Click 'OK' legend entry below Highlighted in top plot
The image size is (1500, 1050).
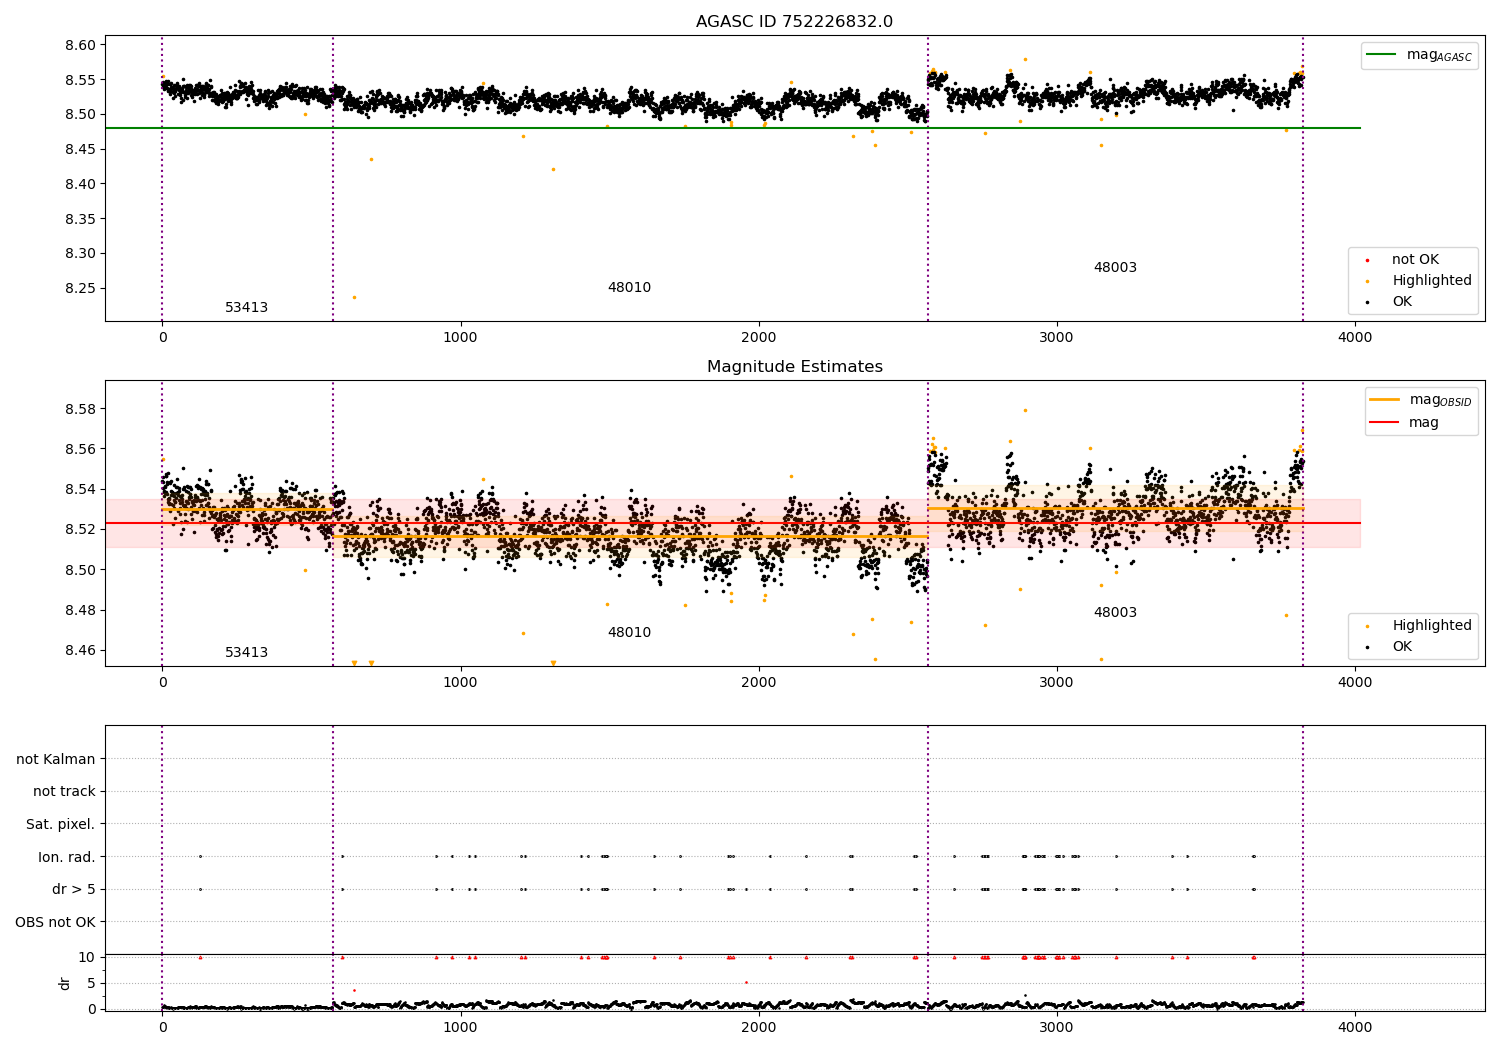click(1402, 302)
